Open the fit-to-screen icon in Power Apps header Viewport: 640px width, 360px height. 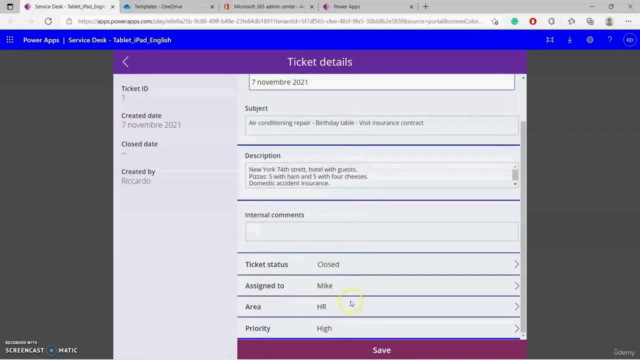point(550,40)
